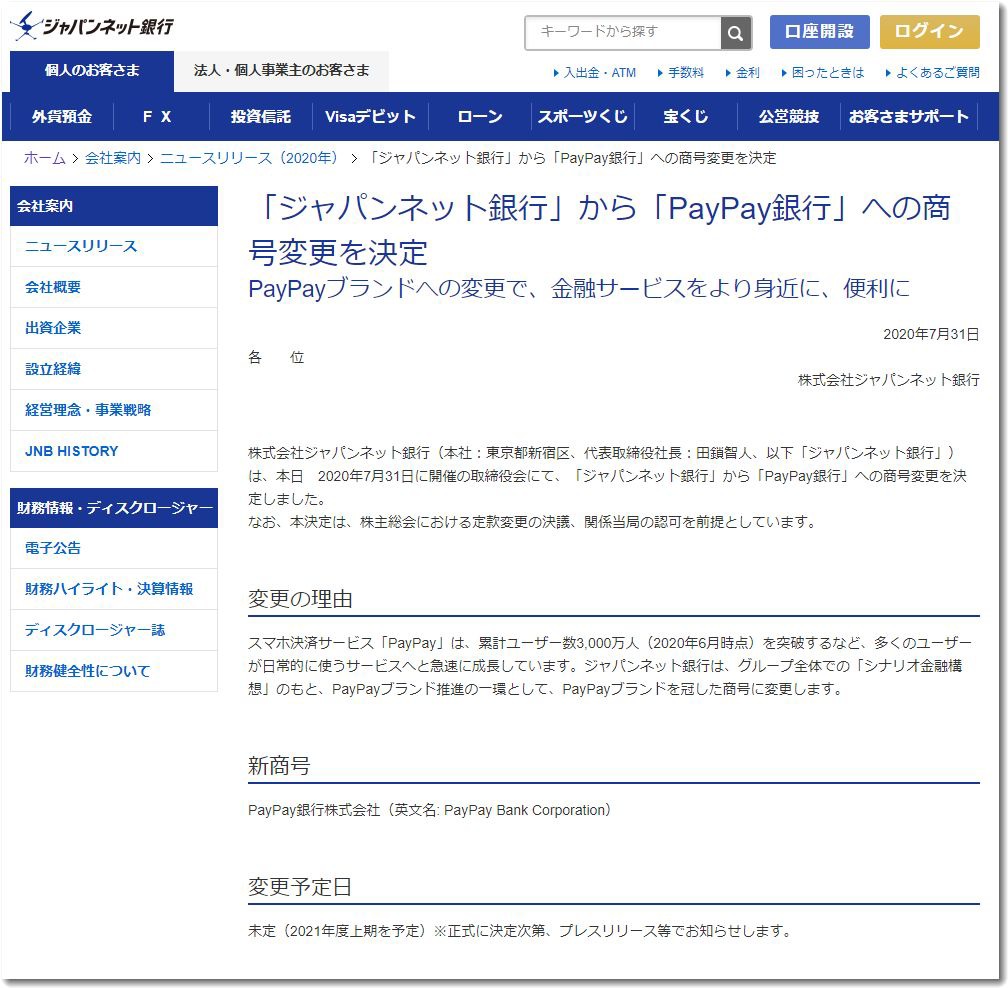
Task: Click the 新商号 section heading
Action: click(x=279, y=766)
